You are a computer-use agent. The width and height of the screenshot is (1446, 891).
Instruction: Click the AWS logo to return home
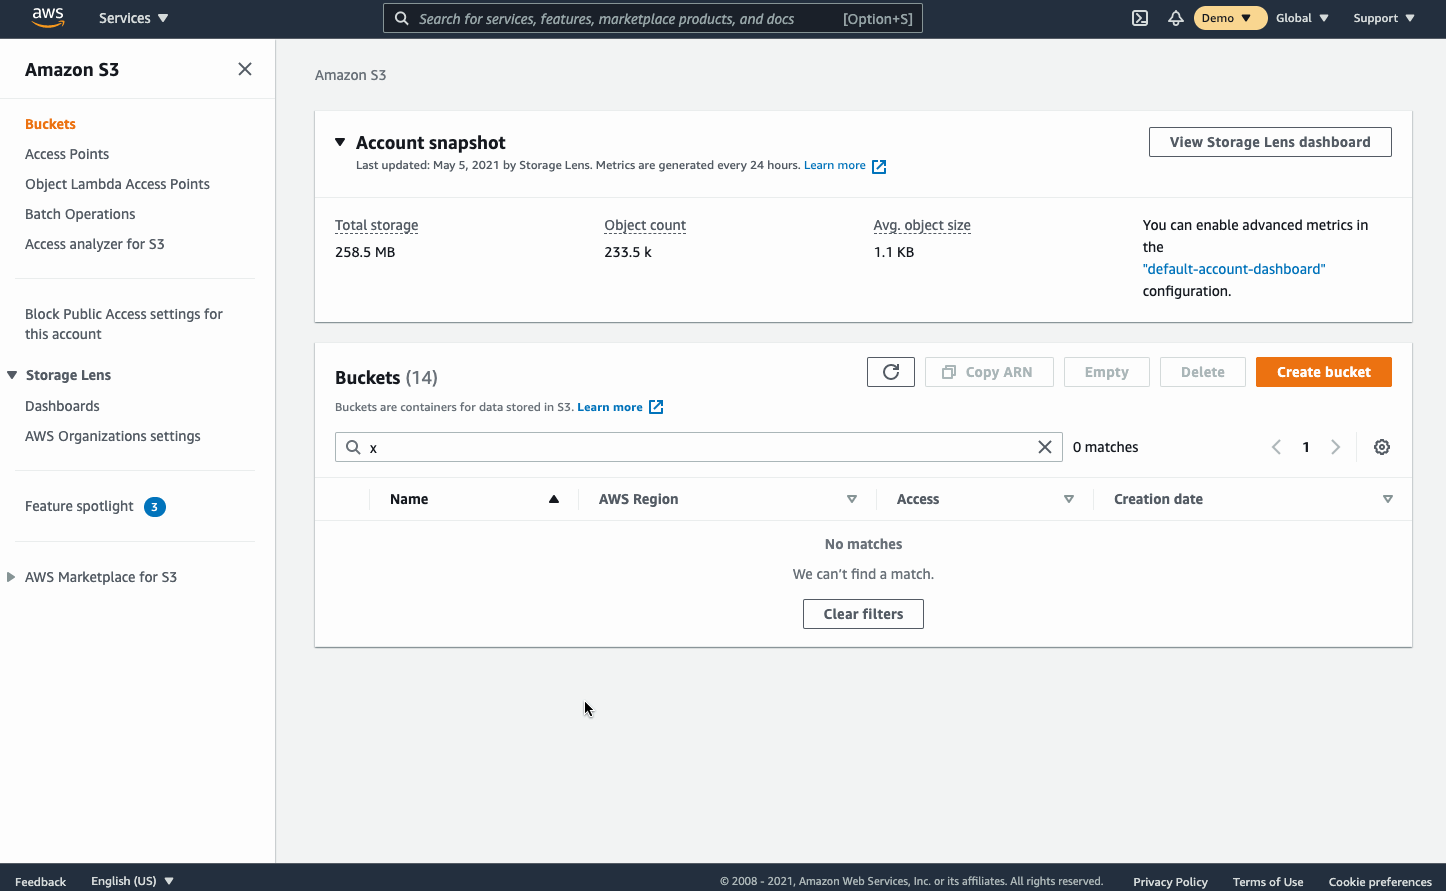(47, 17)
